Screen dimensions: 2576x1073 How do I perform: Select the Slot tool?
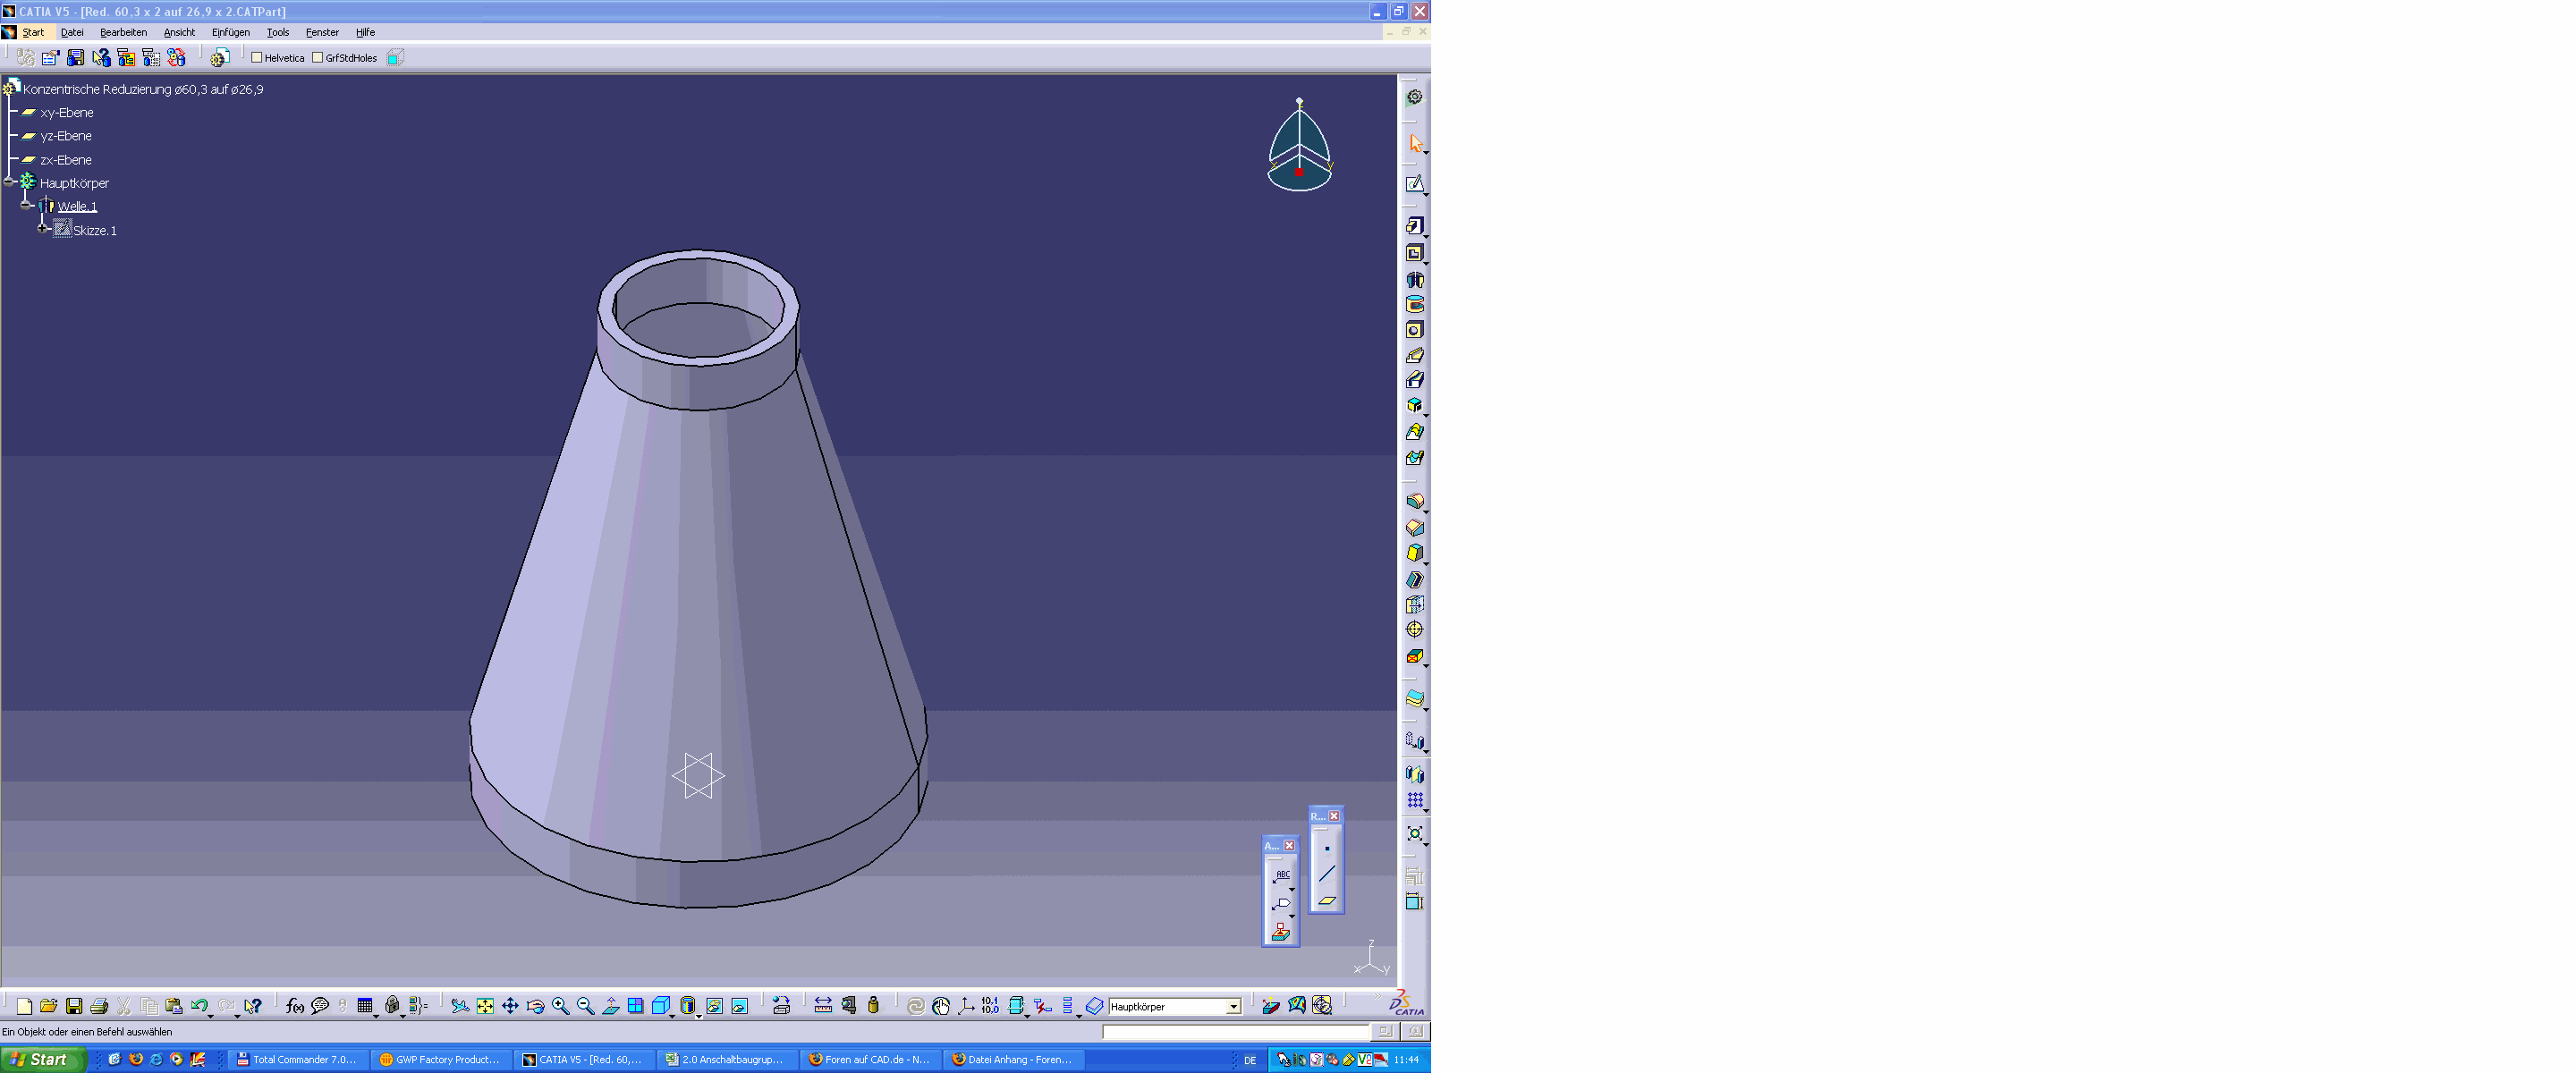pyautogui.click(x=1414, y=380)
